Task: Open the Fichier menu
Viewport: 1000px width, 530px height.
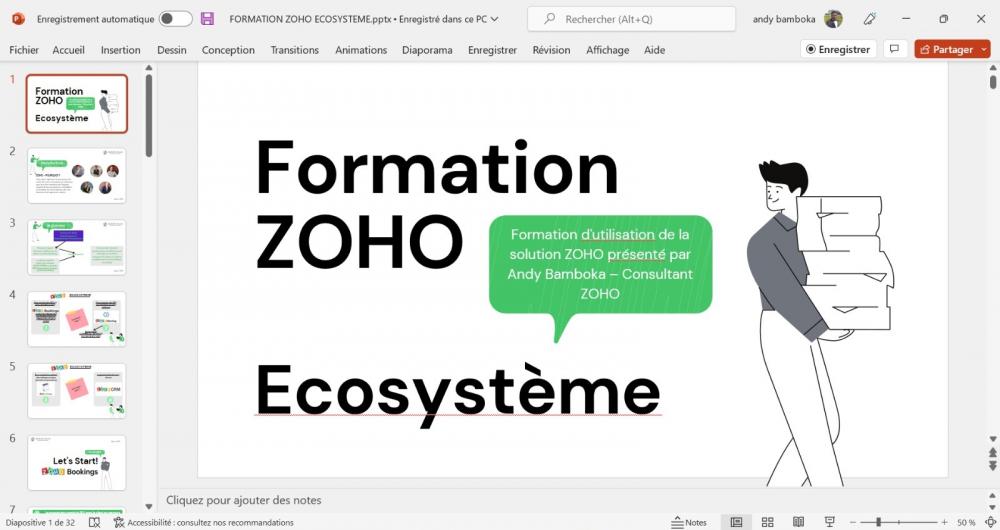Action: [24, 50]
